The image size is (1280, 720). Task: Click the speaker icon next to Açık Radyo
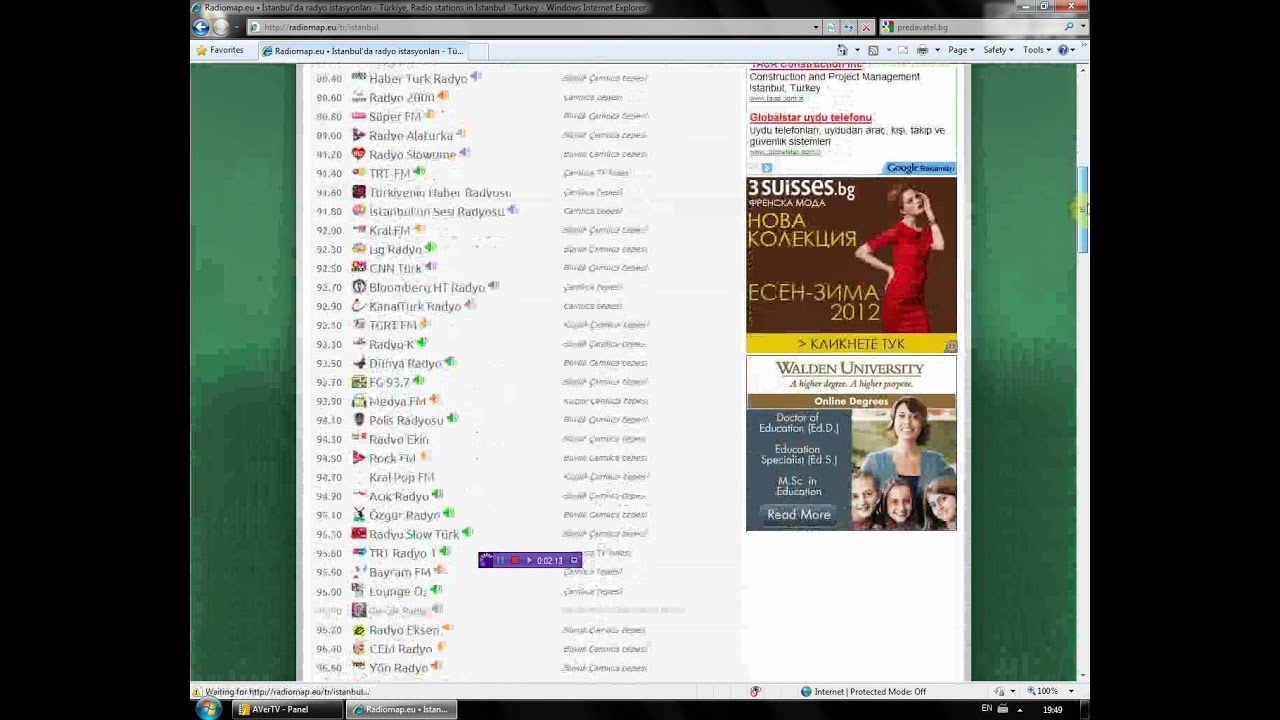437,495
